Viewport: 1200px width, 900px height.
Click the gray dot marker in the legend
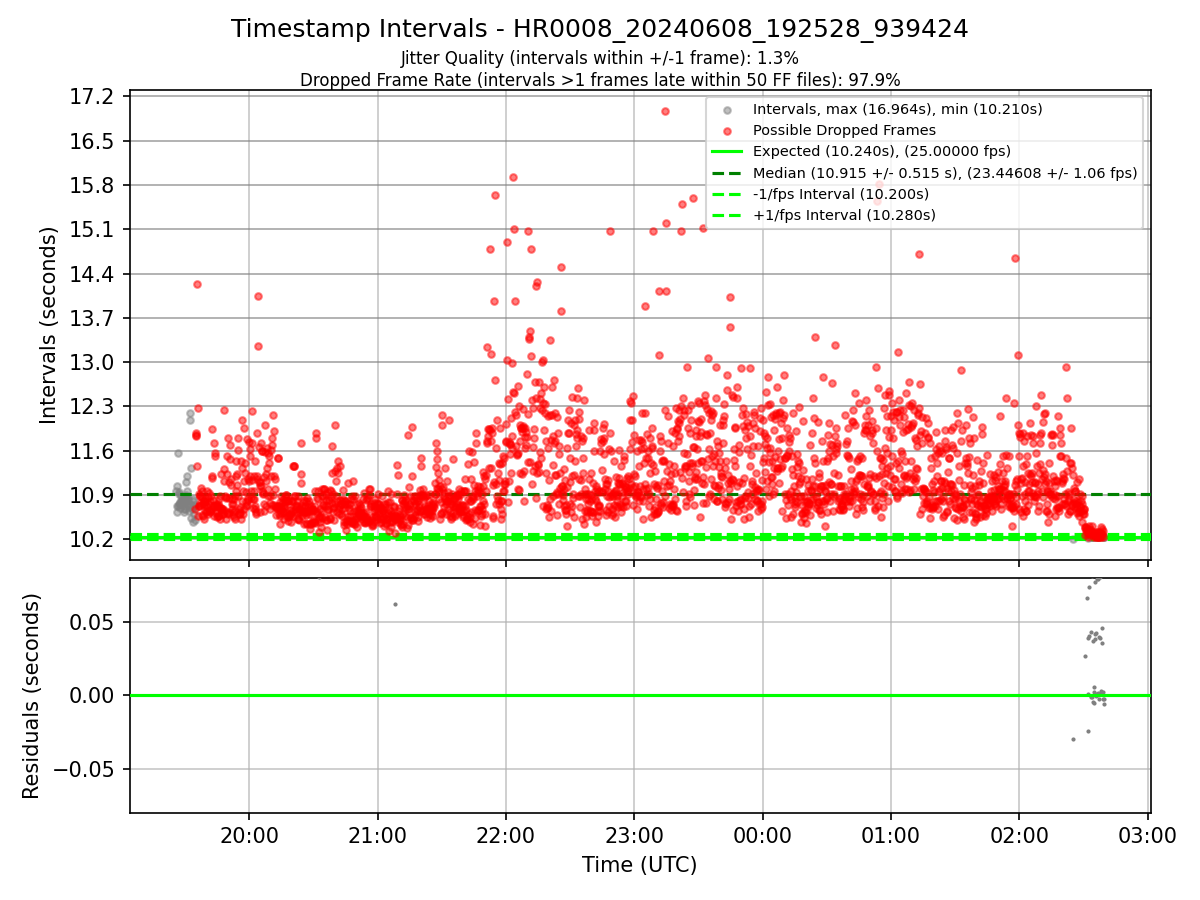[727, 110]
